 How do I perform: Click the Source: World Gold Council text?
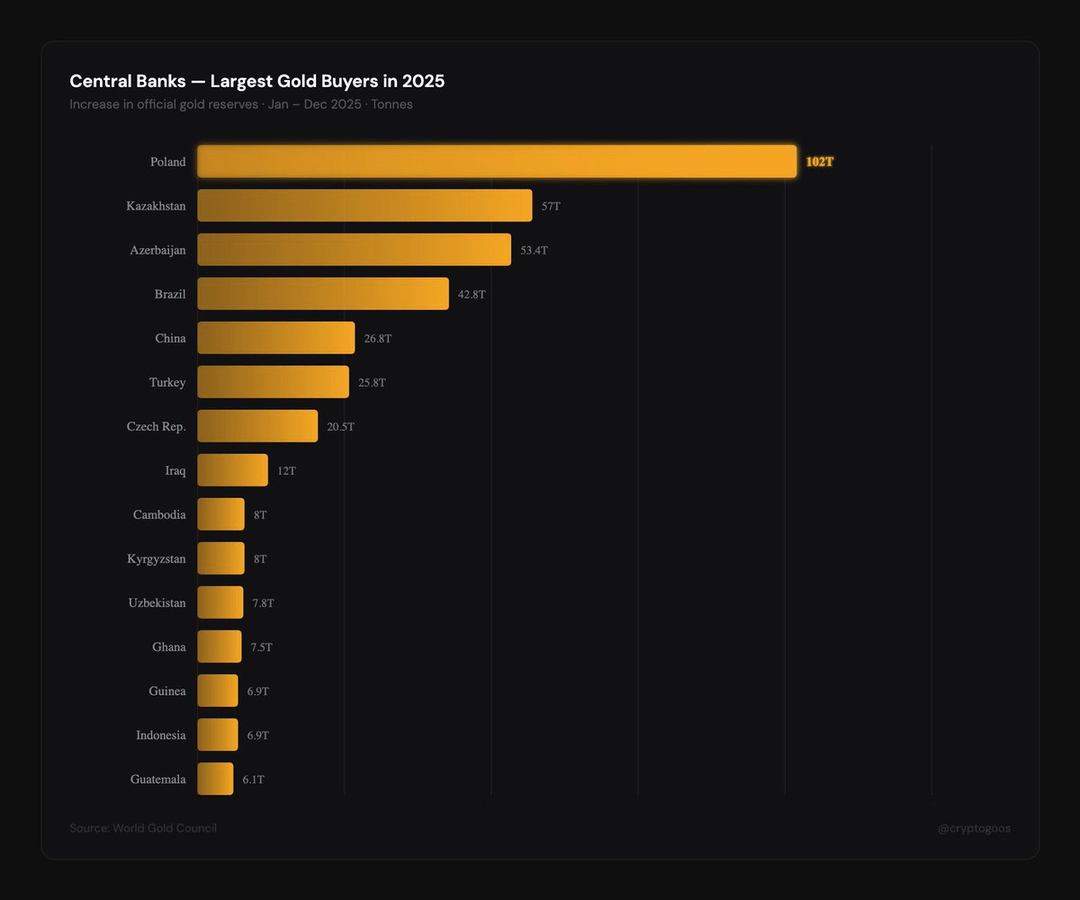[143, 828]
